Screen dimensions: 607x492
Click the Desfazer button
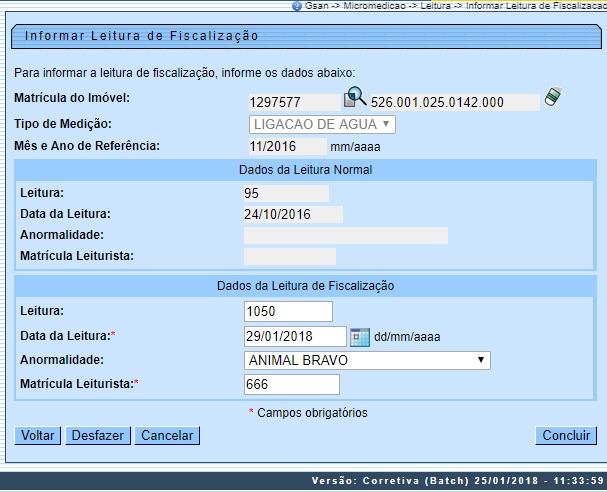[x=98, y=435]
